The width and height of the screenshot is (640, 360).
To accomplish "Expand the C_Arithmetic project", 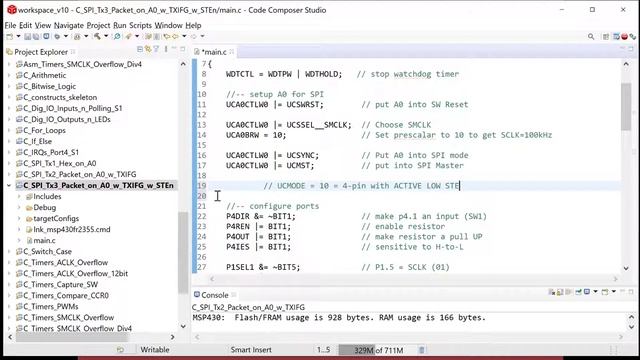I will click(x=9, y=76).
